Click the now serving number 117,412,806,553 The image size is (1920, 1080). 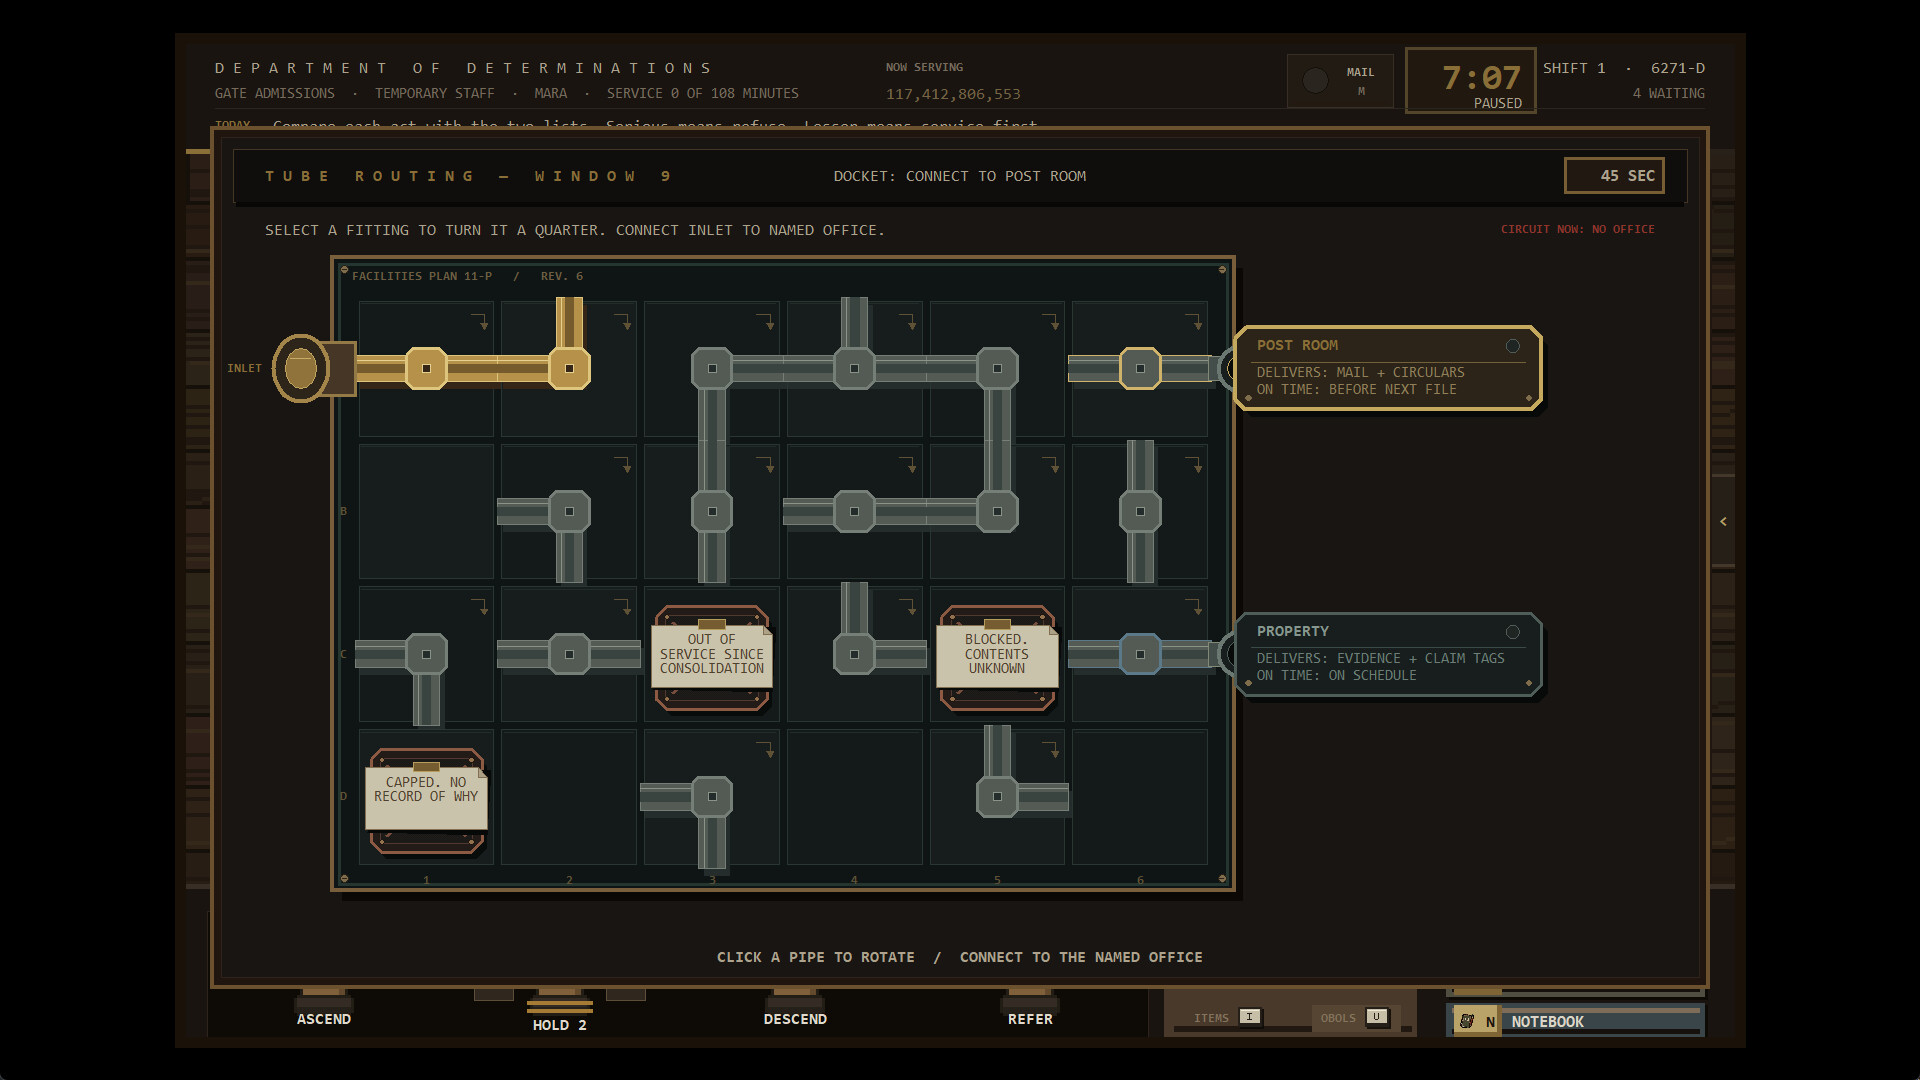(953, 94)
